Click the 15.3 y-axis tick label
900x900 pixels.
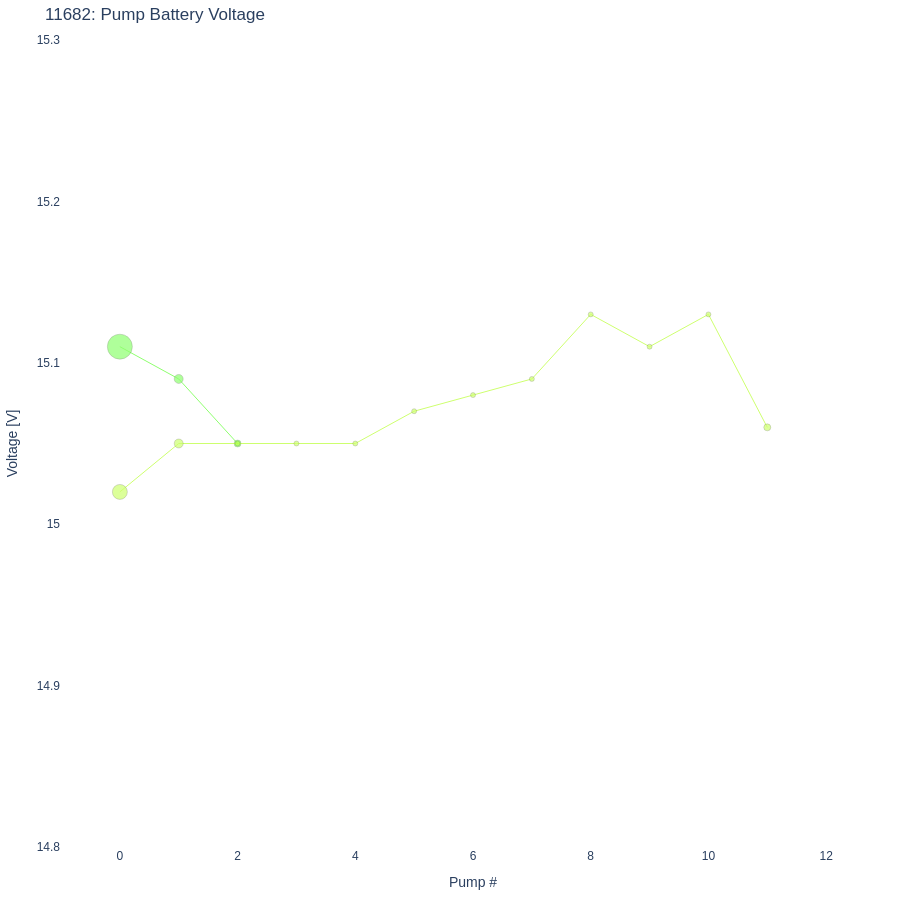point(48,40)
